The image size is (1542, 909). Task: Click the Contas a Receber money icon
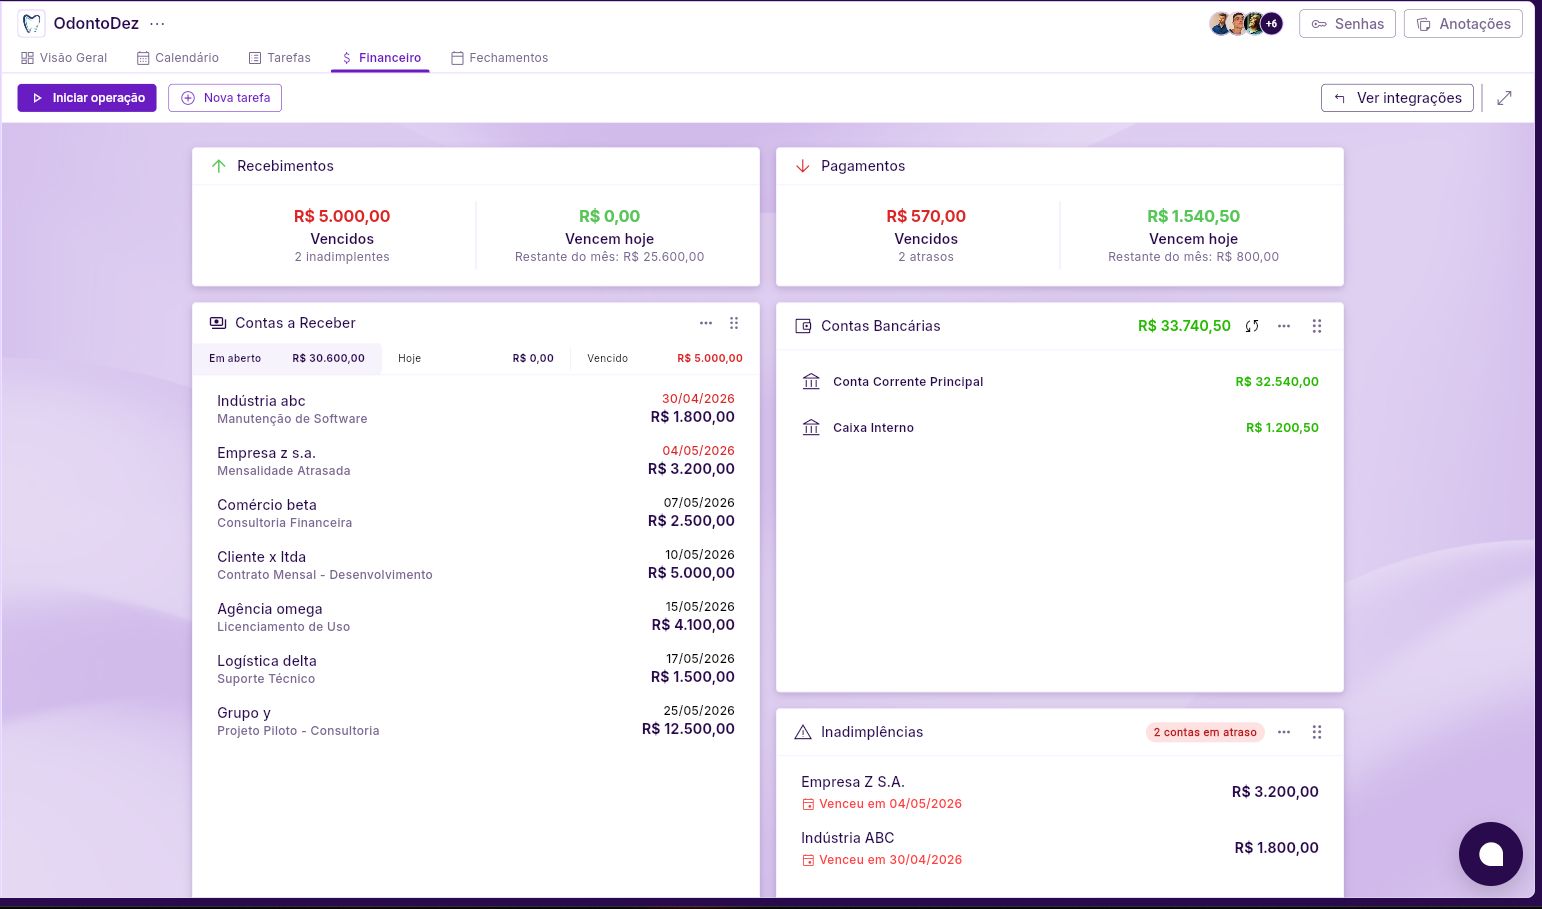[218, 323]
